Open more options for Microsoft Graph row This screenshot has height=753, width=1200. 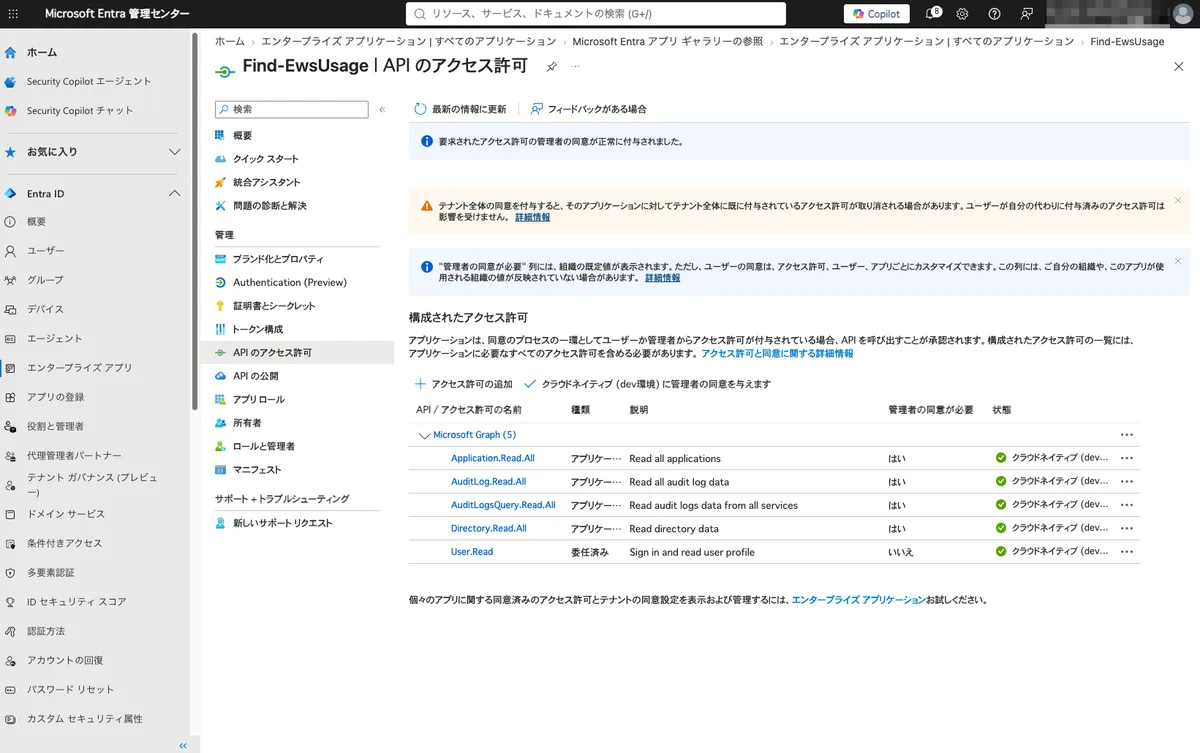click(1127, 435)
